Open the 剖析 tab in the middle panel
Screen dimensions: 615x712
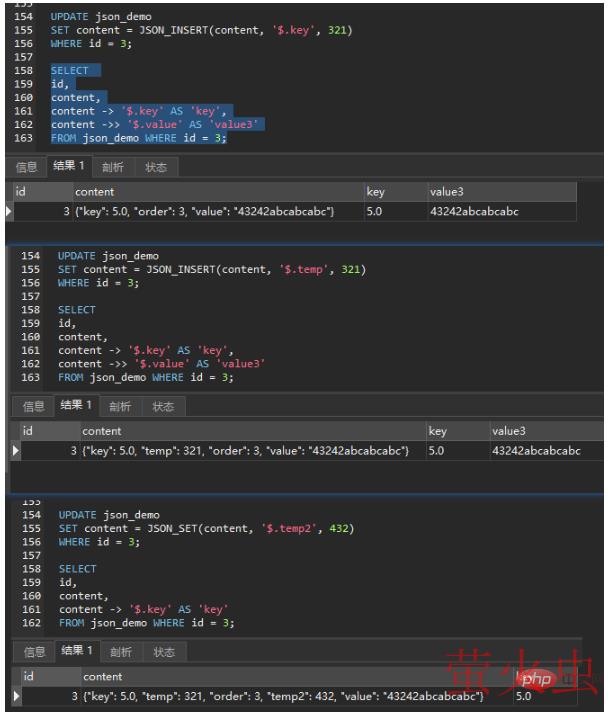click(120, 406)
